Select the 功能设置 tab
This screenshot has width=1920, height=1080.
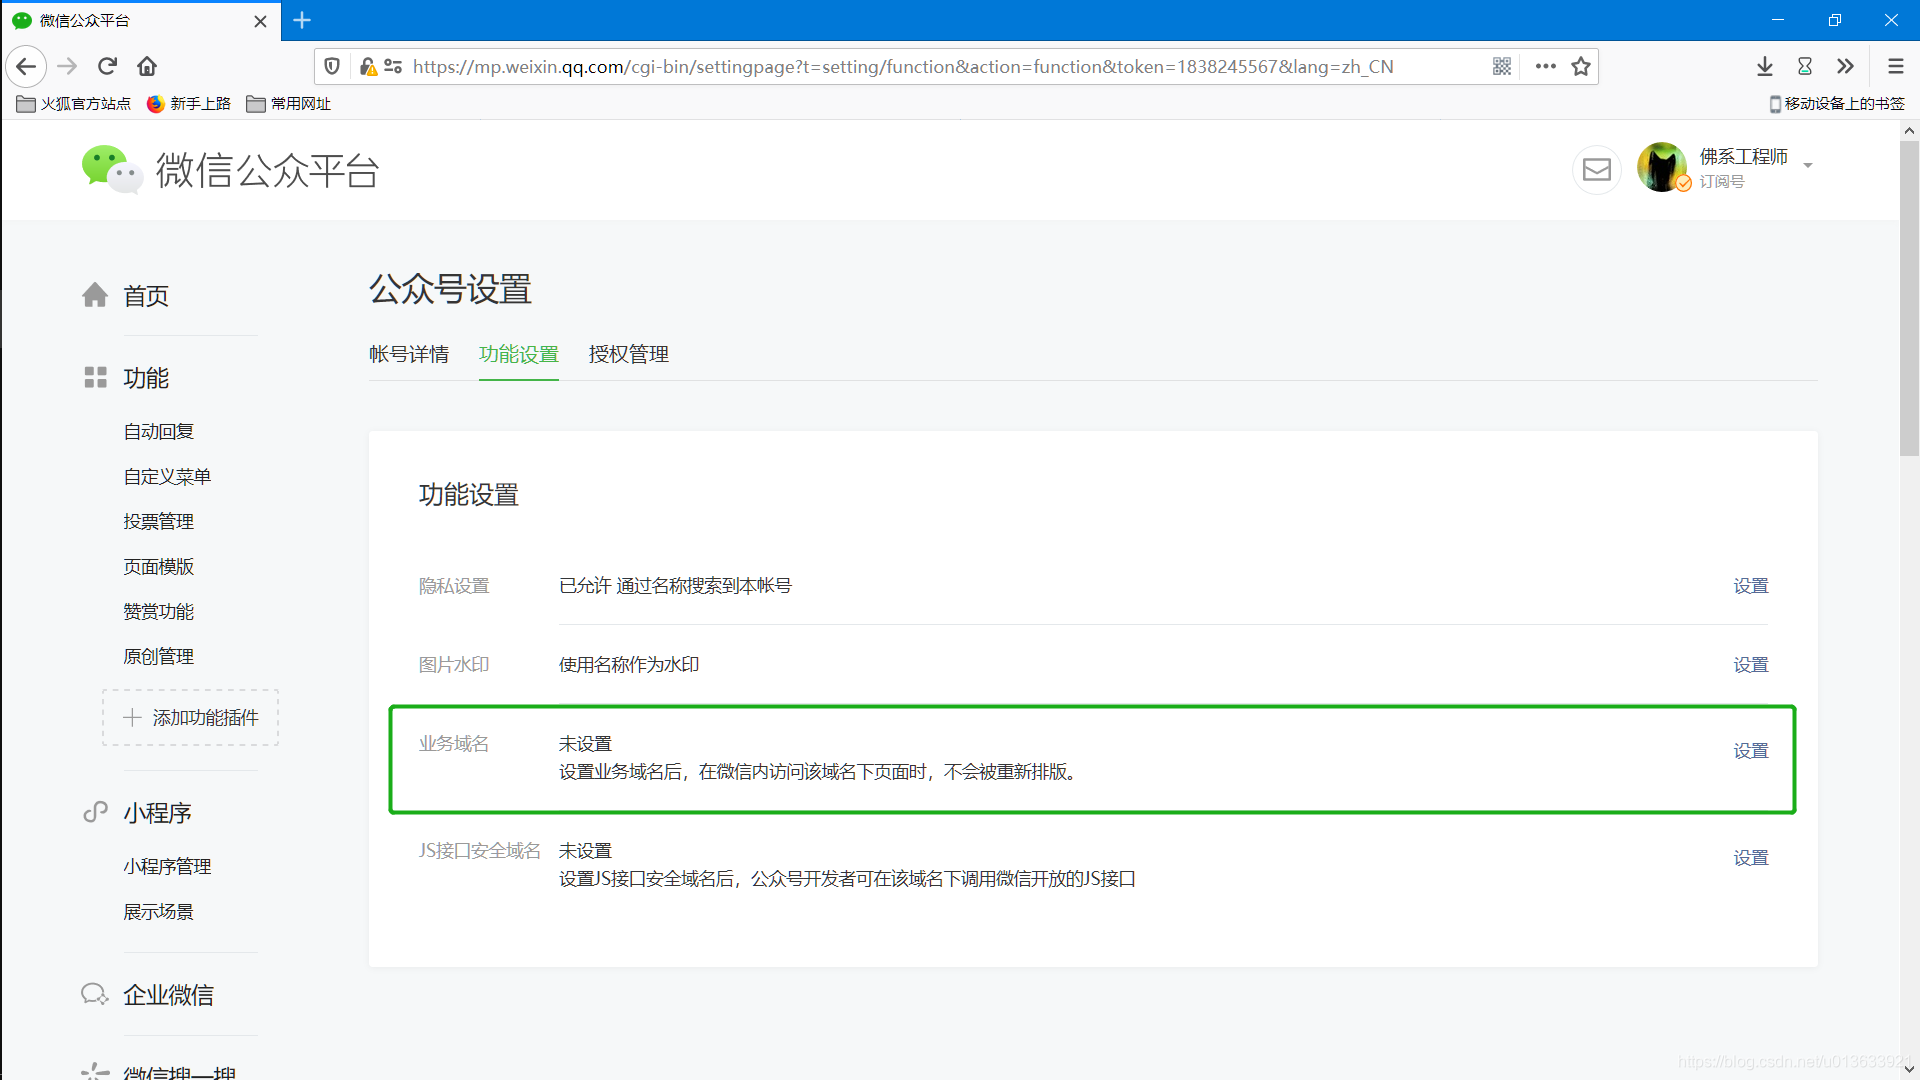[x=518, y=354]
